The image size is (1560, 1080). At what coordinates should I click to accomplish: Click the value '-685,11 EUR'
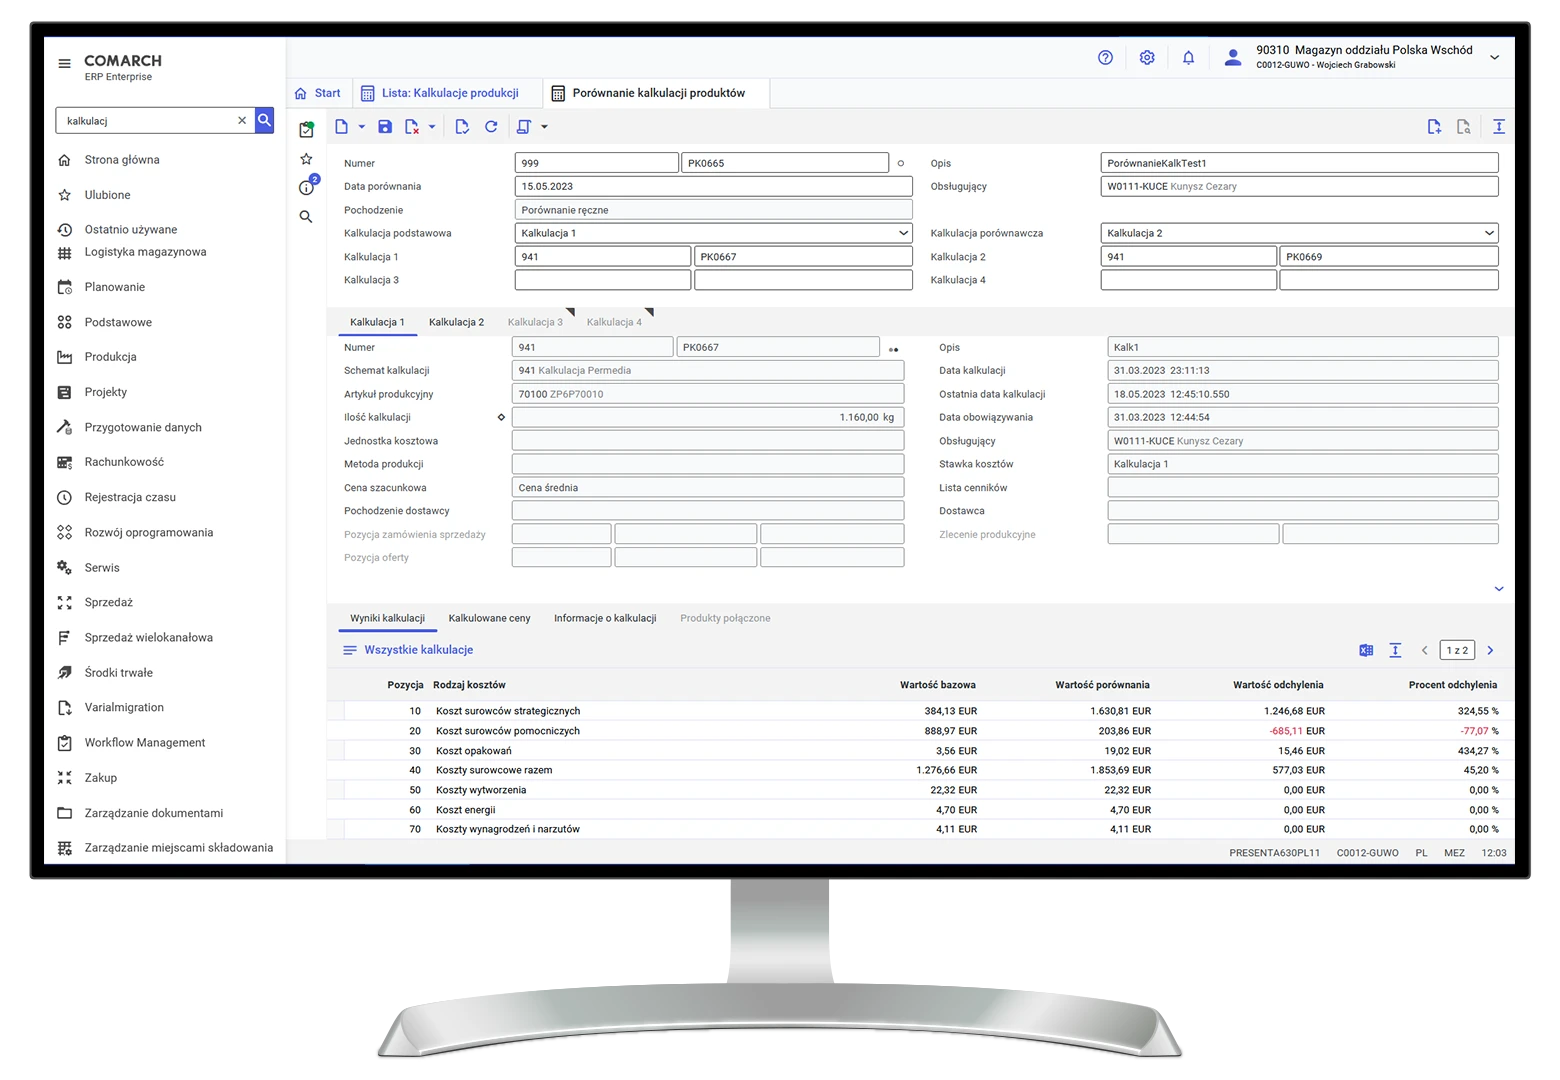[1296, 731]
